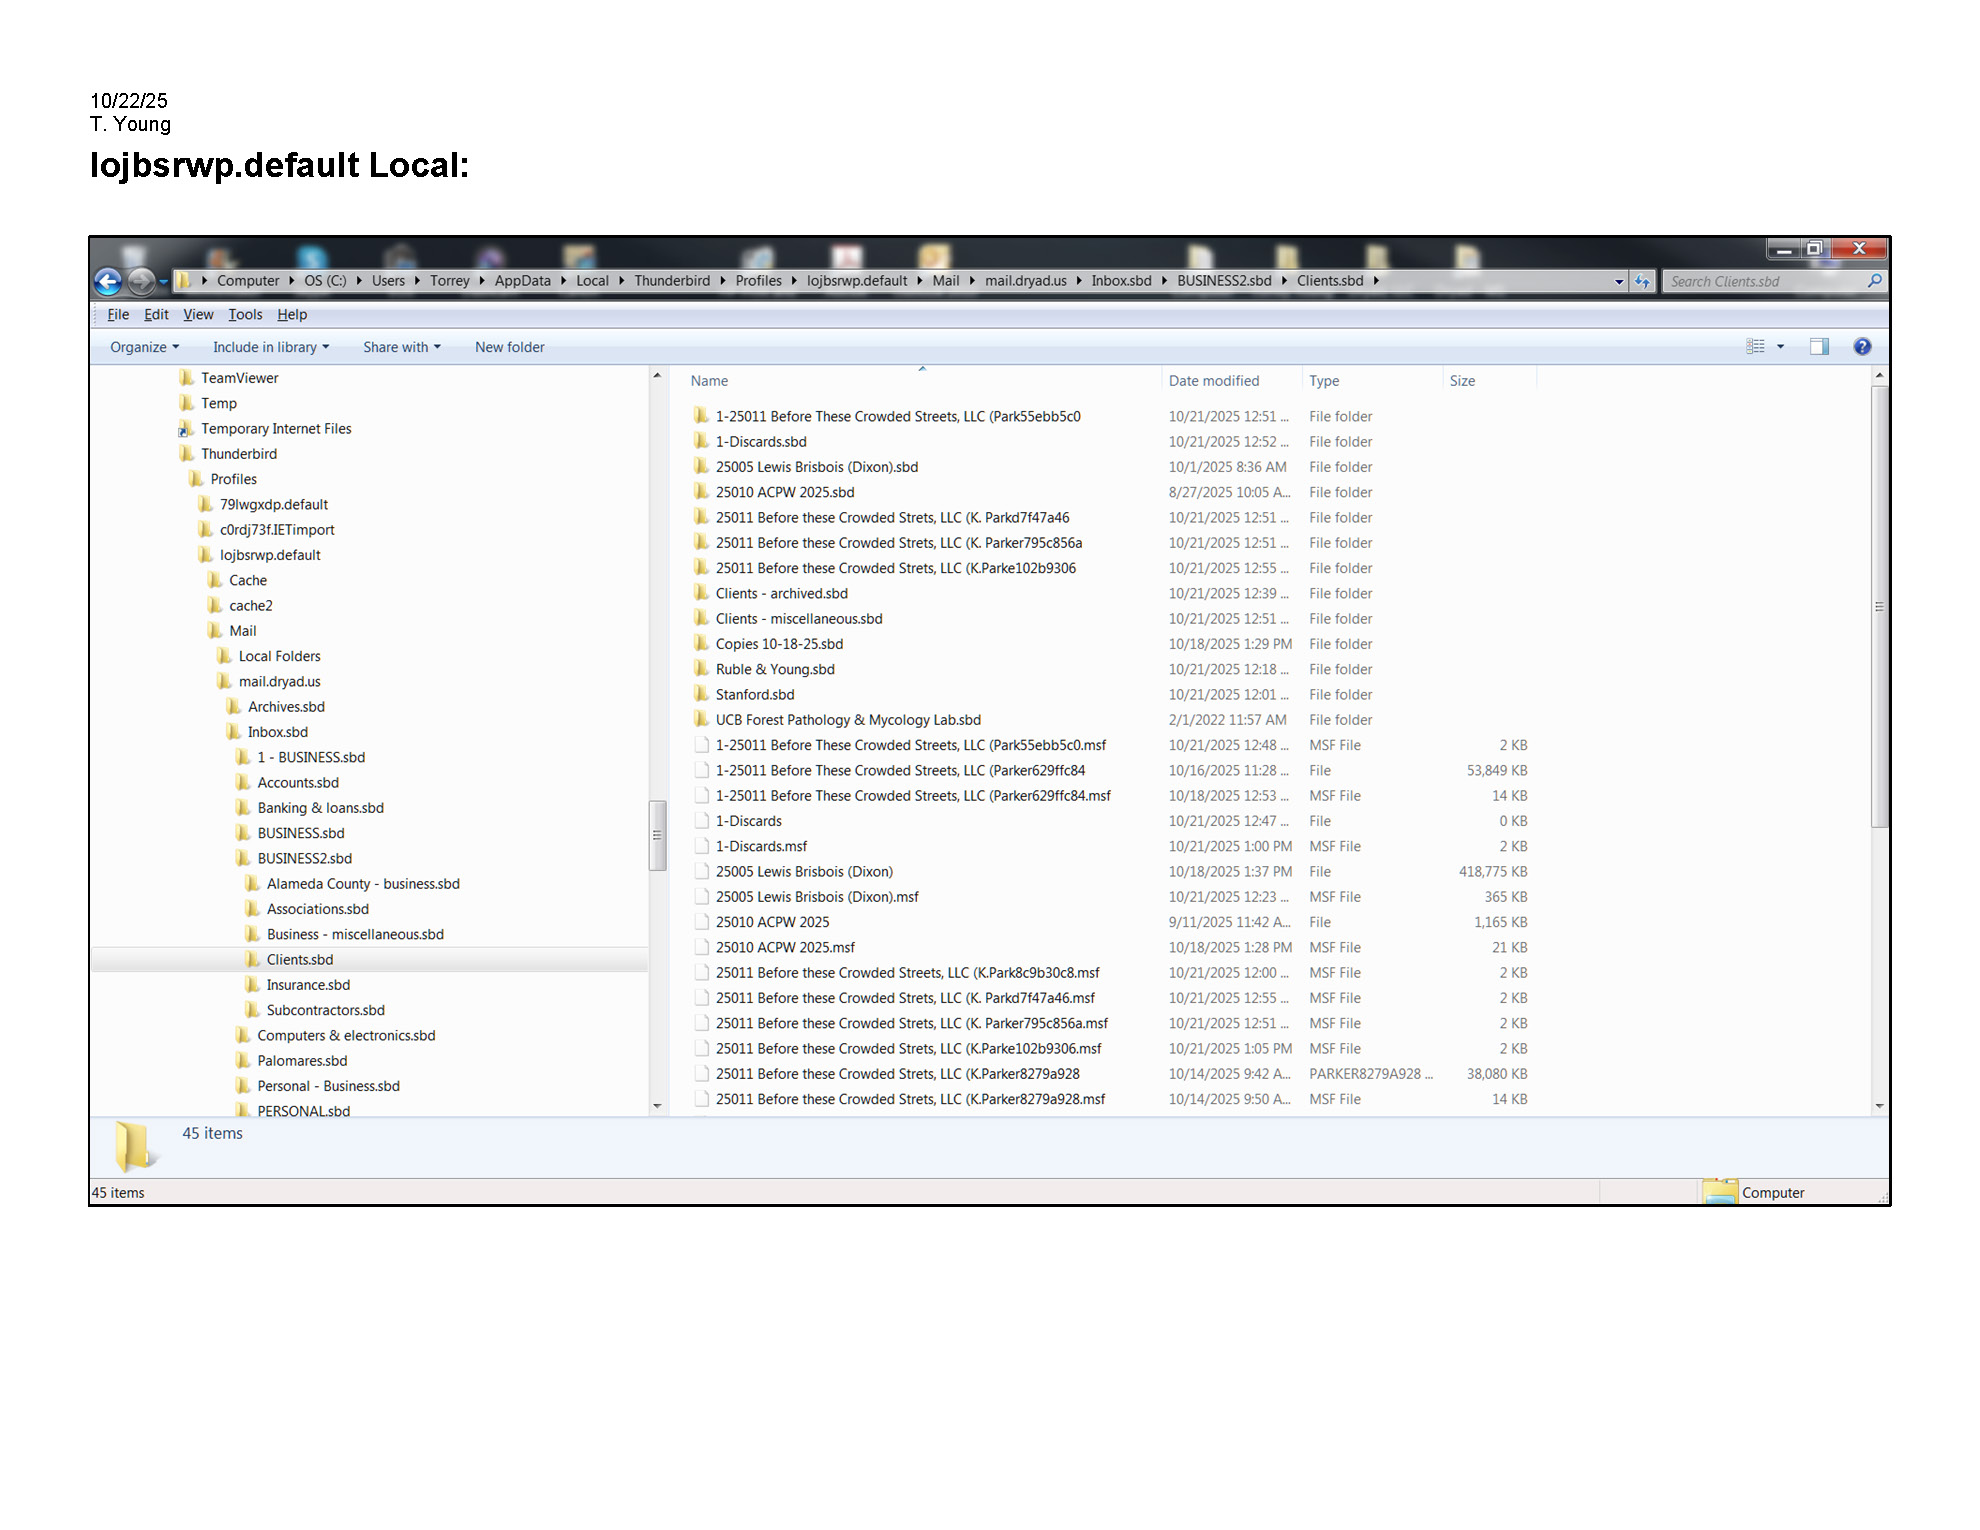Open the Include in library dropdown
Image resolution: width=1980 pixels, height=1530 pixels.
pyautogui.click(x=270, y=347)
